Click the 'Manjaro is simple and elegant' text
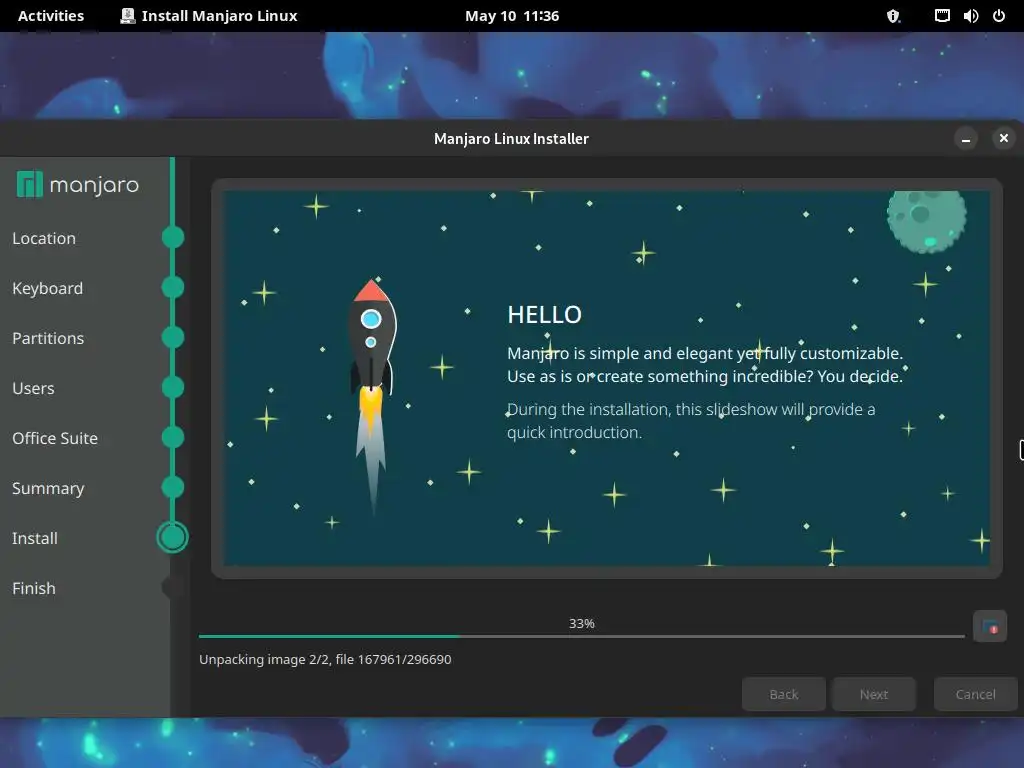1024x768 pixels. pos(705,365)
